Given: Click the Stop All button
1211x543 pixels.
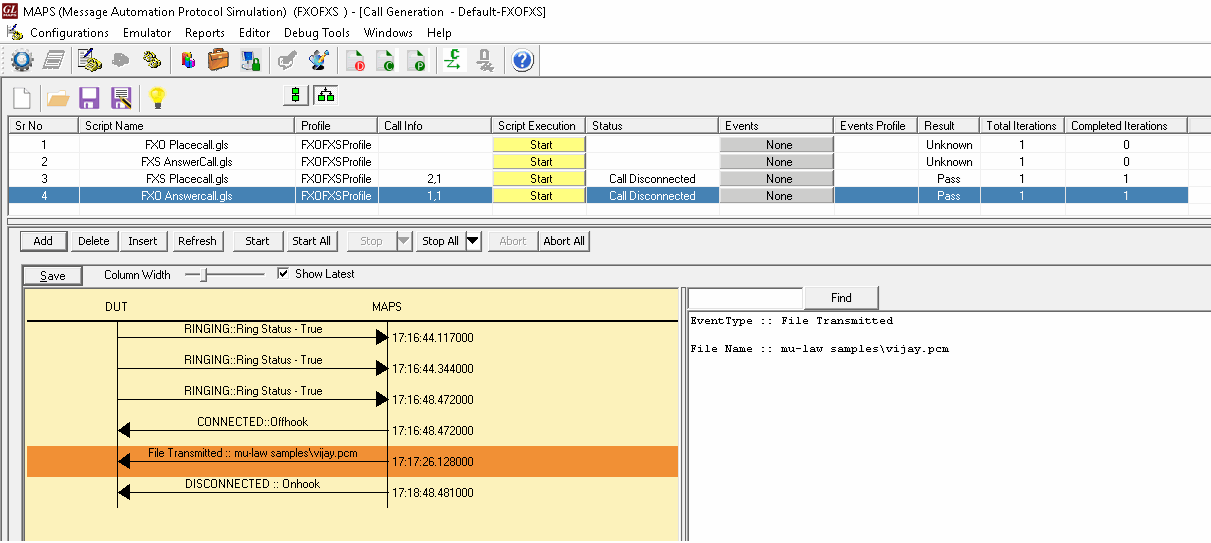Looking at the screenshot, I should click(440, 241).
